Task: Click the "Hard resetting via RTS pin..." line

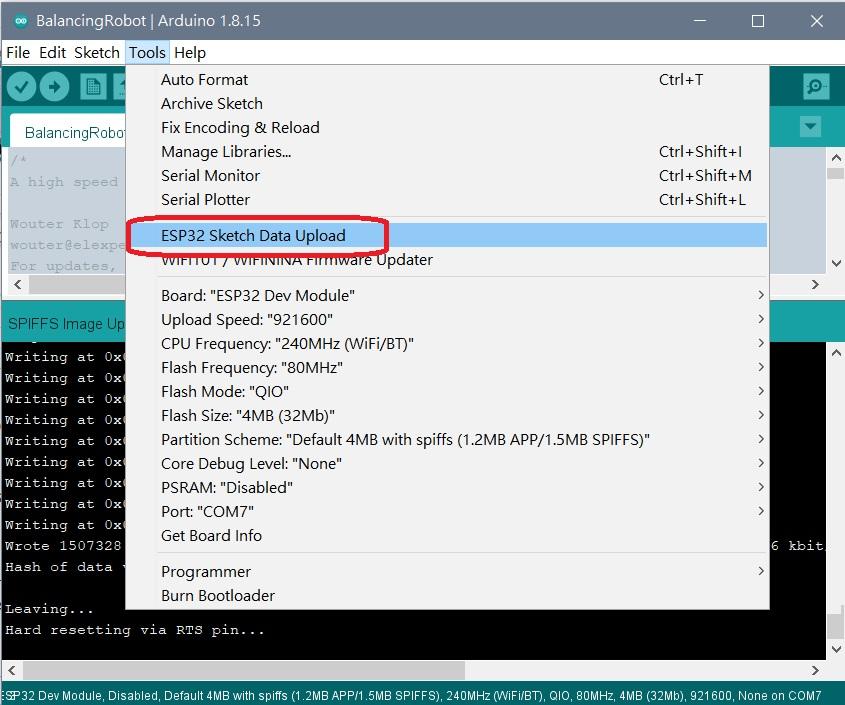Action: tap(135, 630)
